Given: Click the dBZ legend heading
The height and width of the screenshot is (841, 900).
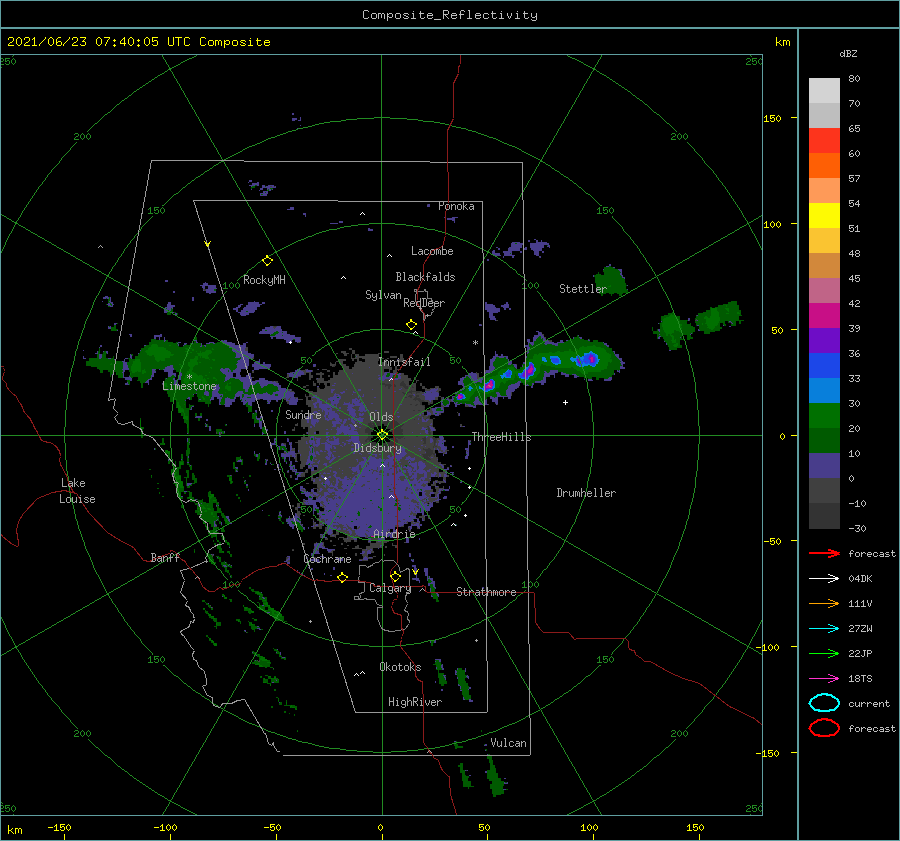Looking at the screenshot, I should click(x=848, y=53).
